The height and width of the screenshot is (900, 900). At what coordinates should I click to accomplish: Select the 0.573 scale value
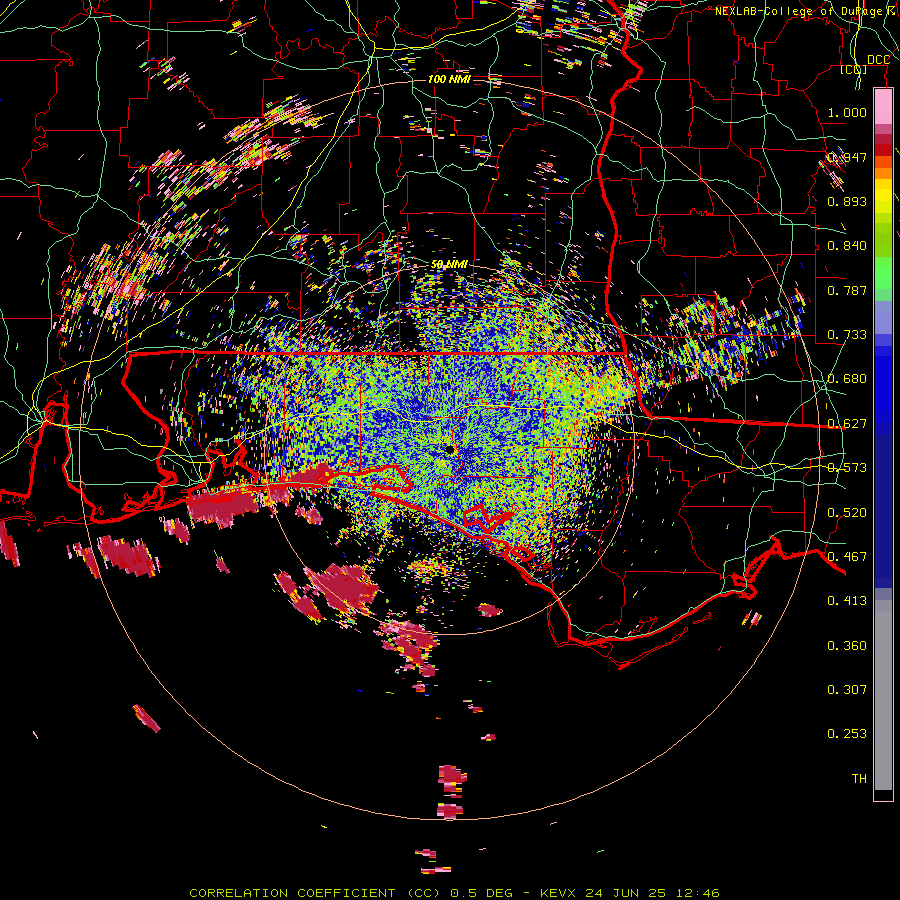[847, 467]
